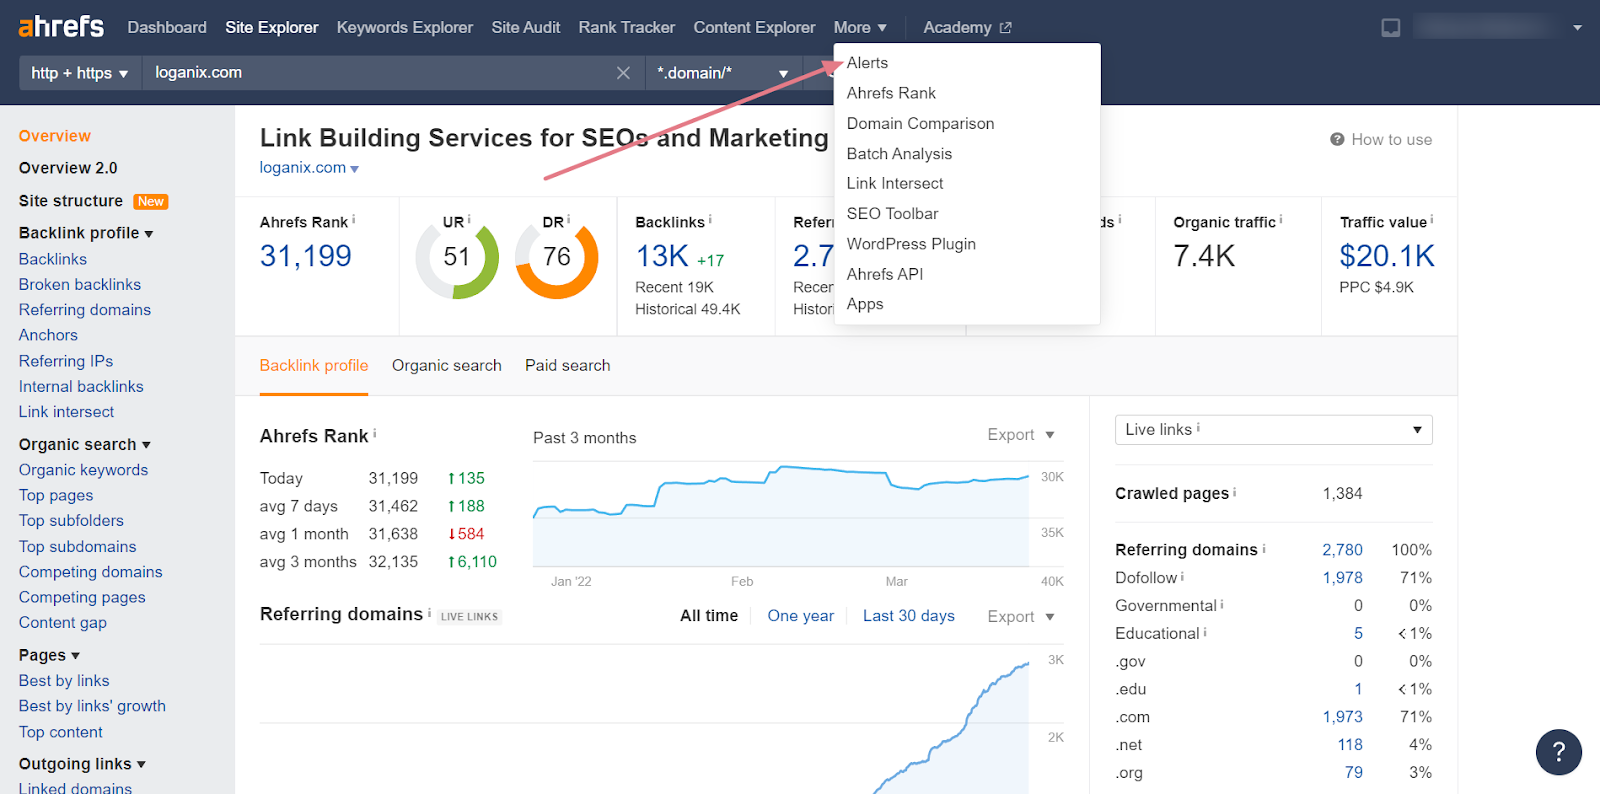
Task: Clear the loganix.com search field with X
Action: (x=623, y=73)
